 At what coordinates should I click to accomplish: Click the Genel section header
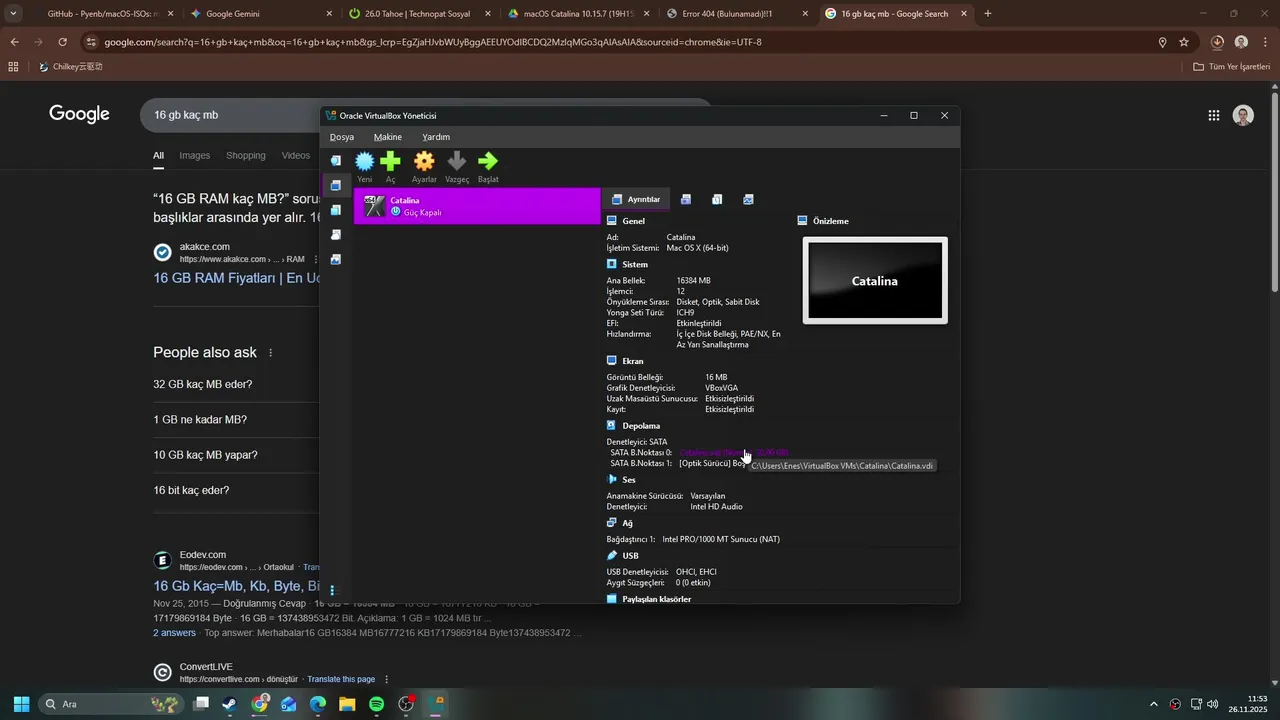point(633,221)
